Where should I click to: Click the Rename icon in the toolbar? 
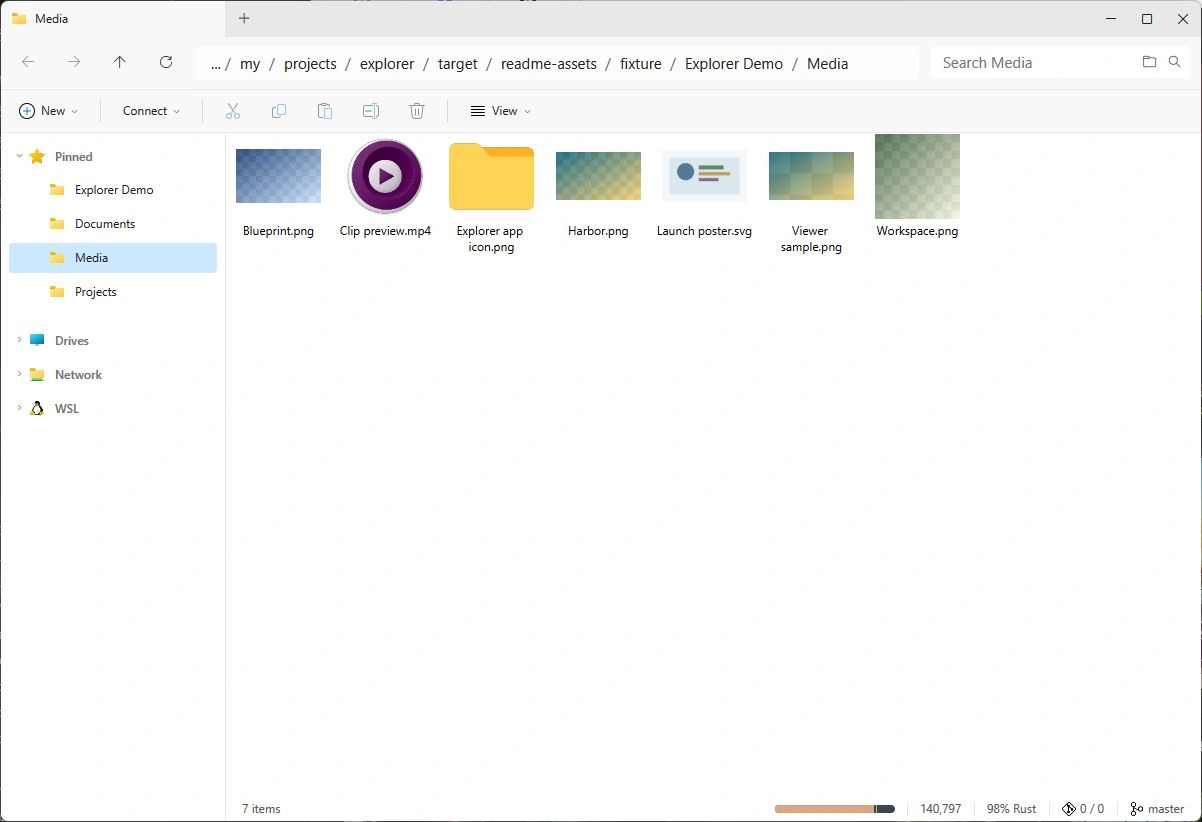pyautogui.click(x=371, y=111)
